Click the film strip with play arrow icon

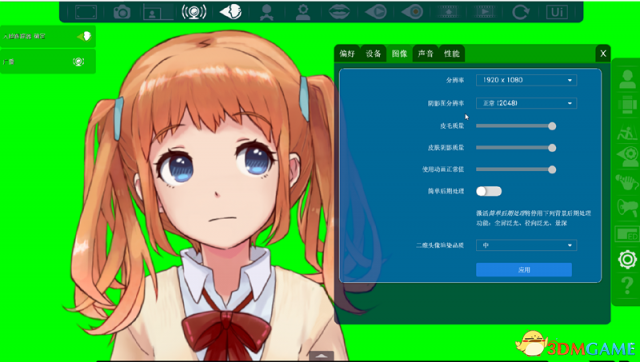click(x=484, y=12)
